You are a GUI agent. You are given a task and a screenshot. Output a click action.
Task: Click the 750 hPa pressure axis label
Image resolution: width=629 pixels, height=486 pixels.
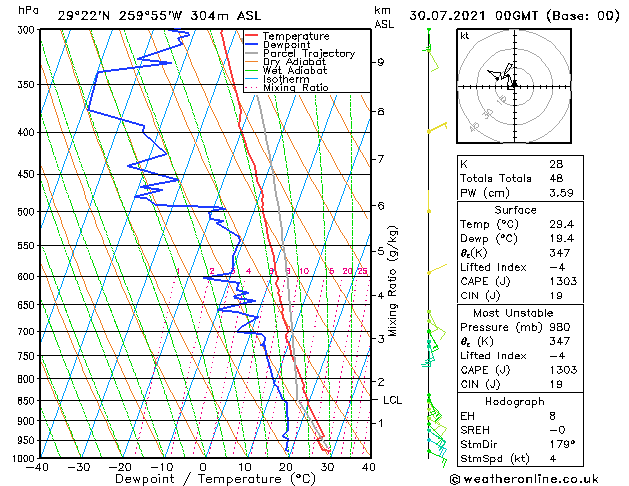point(28,356)
